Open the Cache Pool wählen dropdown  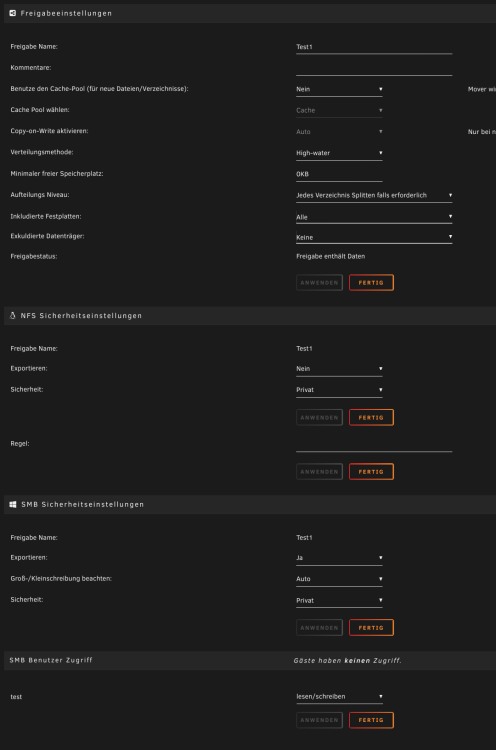339,110
